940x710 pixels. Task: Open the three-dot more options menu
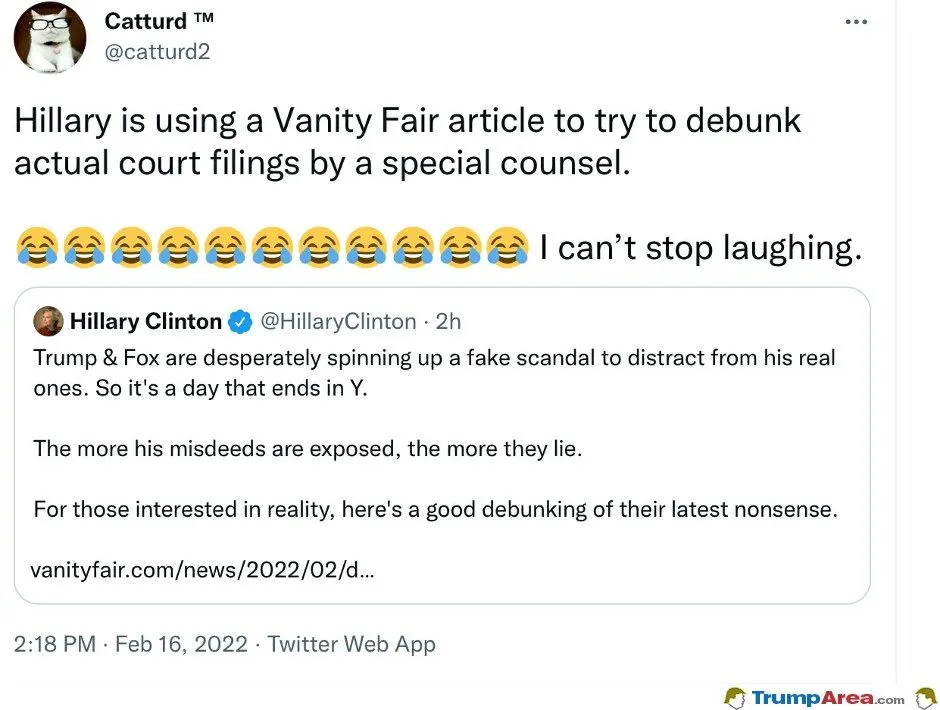click(856, 22)
